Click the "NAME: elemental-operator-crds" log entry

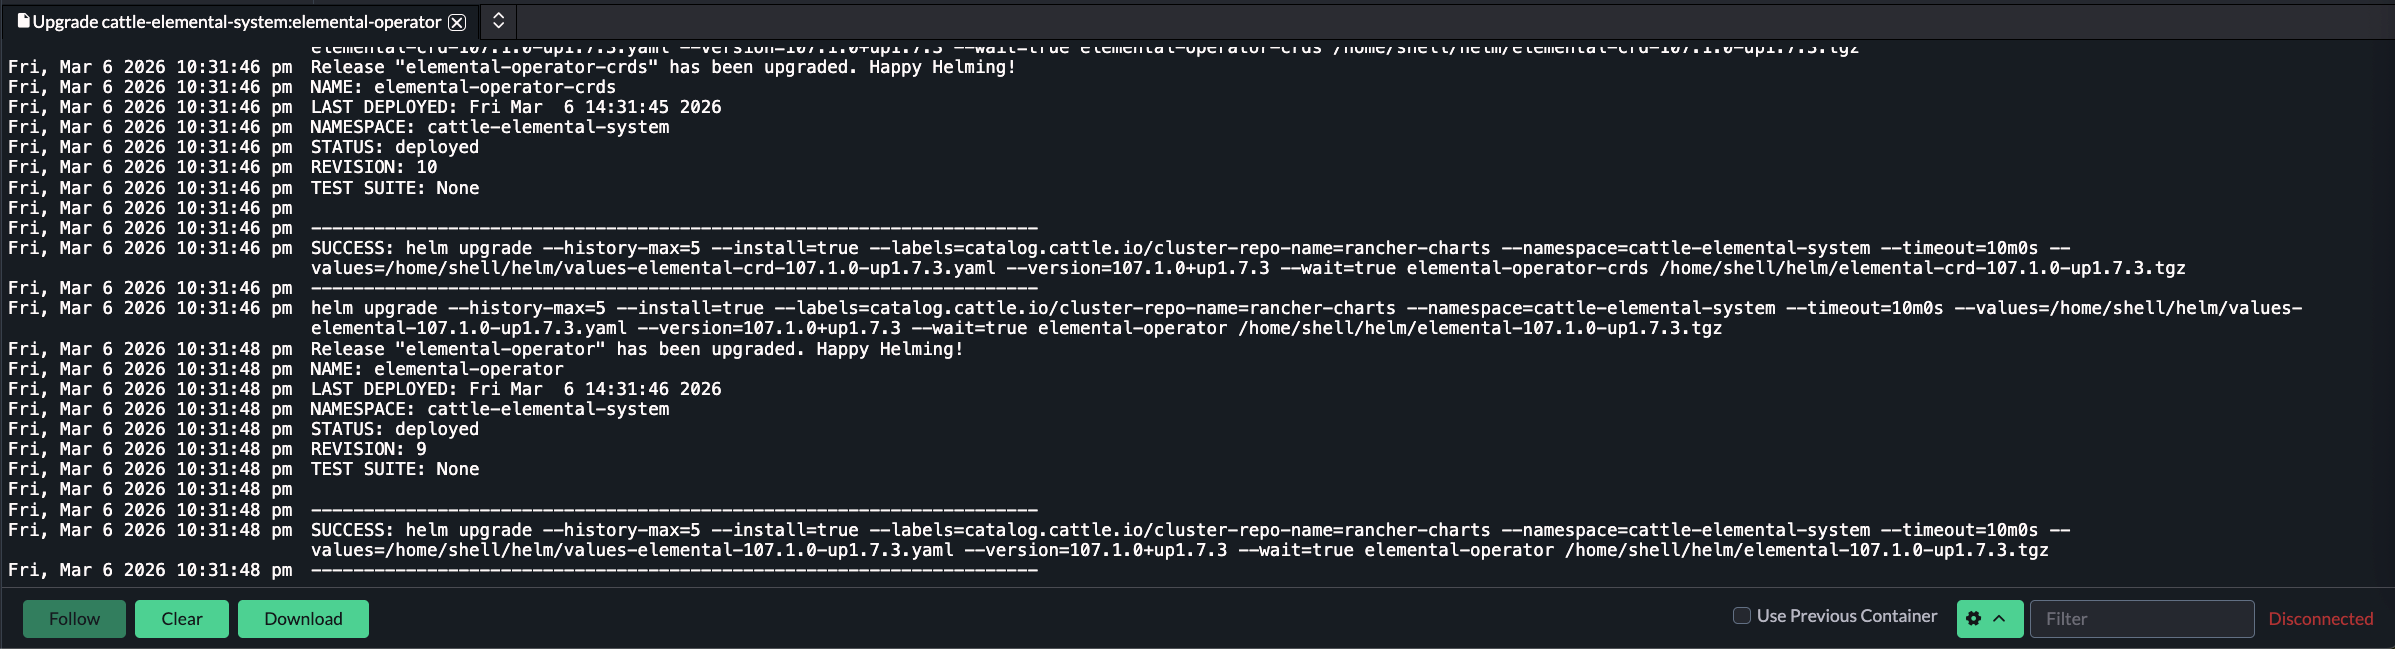click(x=463, y=87)
